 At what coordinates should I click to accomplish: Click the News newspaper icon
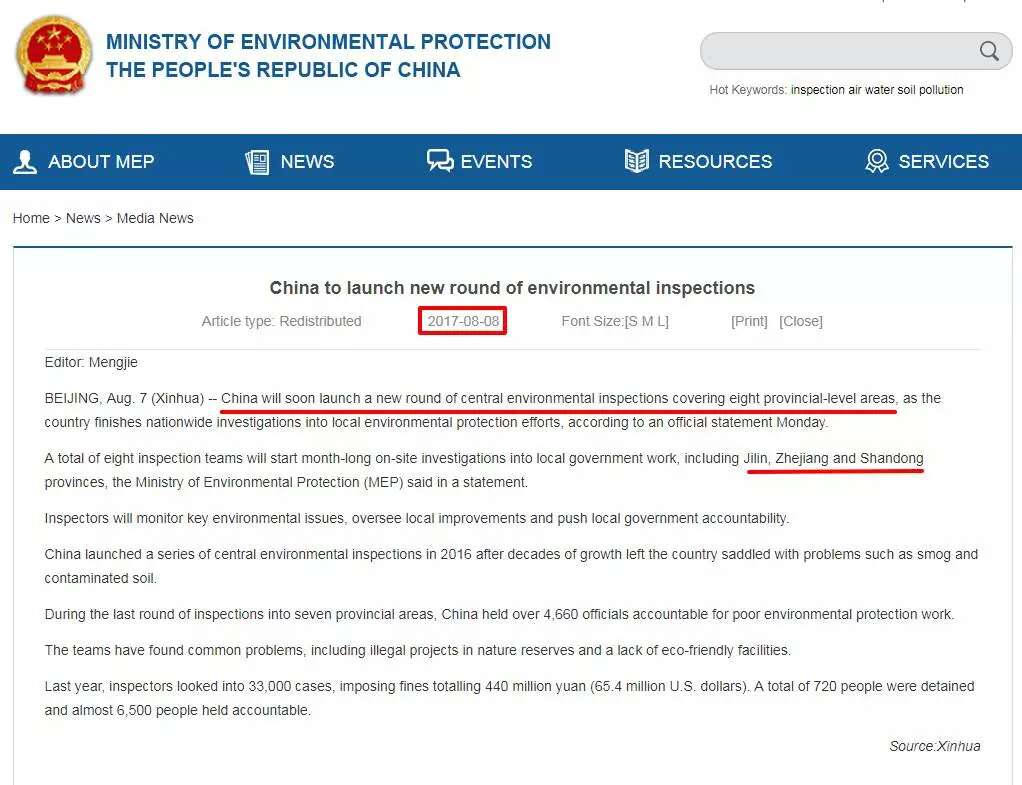(x=257, y=162)
